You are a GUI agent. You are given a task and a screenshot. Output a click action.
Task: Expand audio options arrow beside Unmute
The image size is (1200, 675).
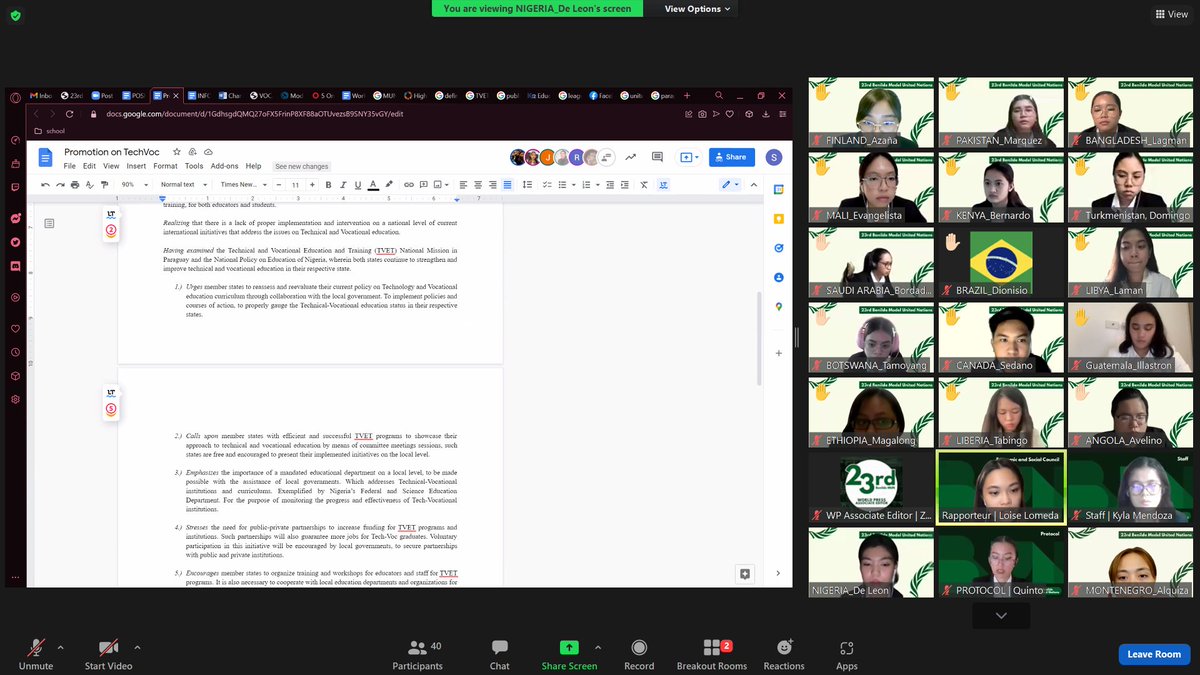click(x=61, y=647)
